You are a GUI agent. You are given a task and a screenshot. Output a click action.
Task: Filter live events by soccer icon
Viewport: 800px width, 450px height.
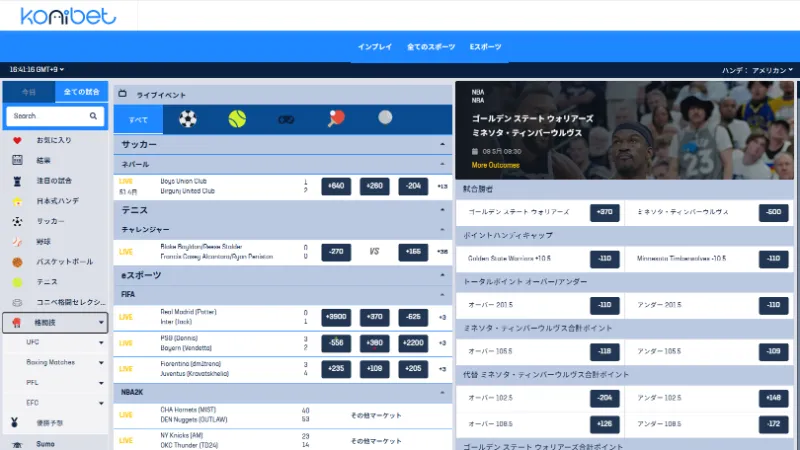click(x=188, y=119)
